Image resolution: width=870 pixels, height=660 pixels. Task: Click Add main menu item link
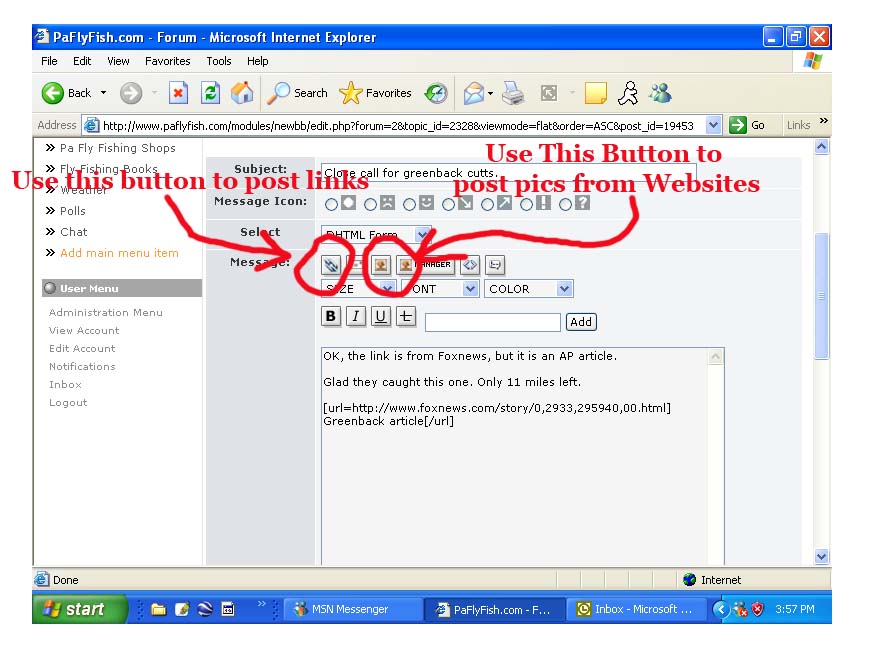tap(119, 253)
